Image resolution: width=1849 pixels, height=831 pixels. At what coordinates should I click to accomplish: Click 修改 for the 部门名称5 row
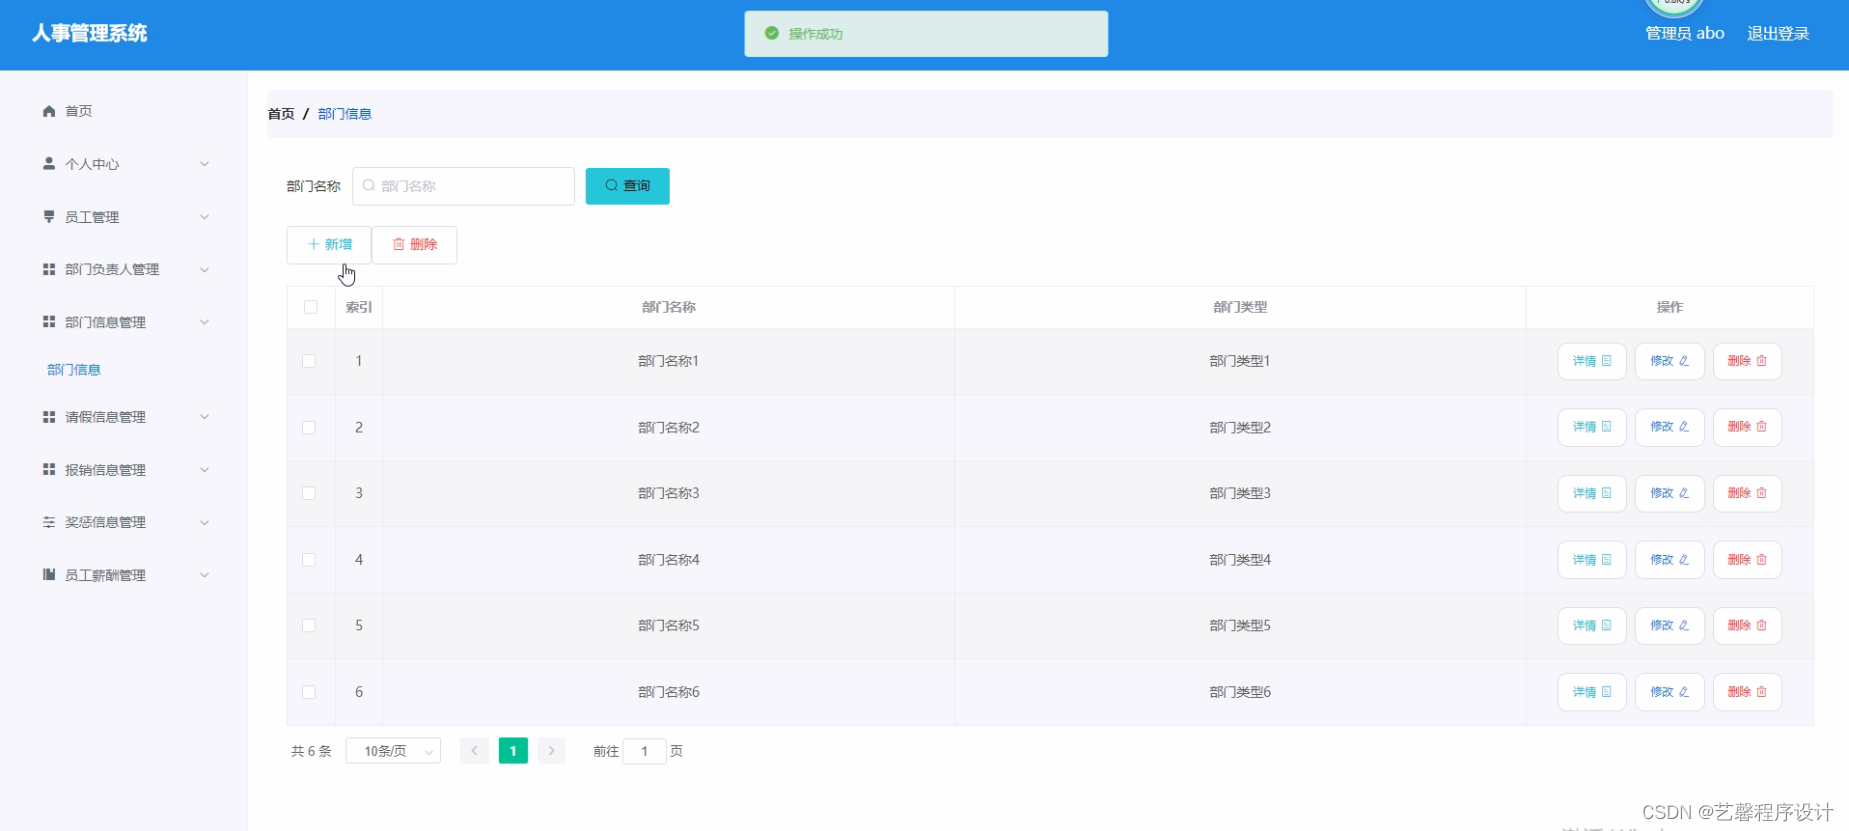coord(1670,626)
